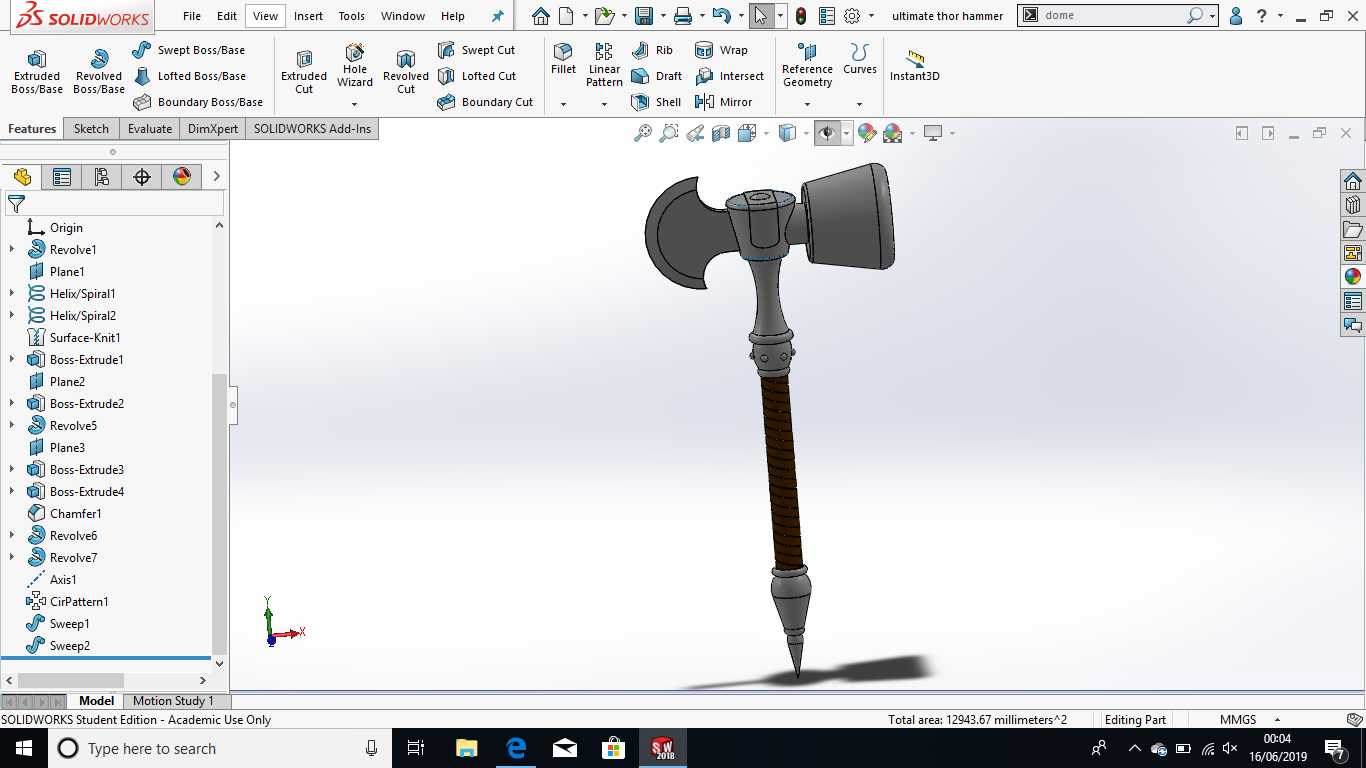
Task: Click the FeatureManager filter field
Action: (x=114, y=203)
